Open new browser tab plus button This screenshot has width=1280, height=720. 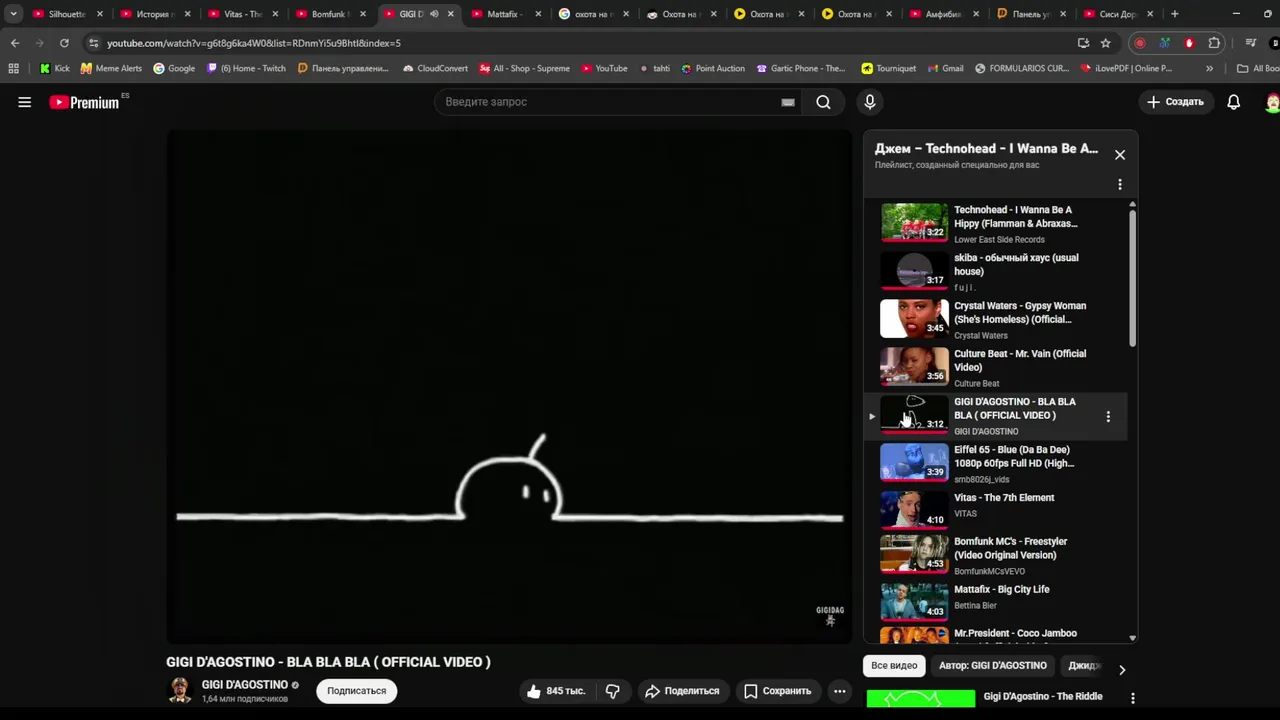[x=1174, y=14]
